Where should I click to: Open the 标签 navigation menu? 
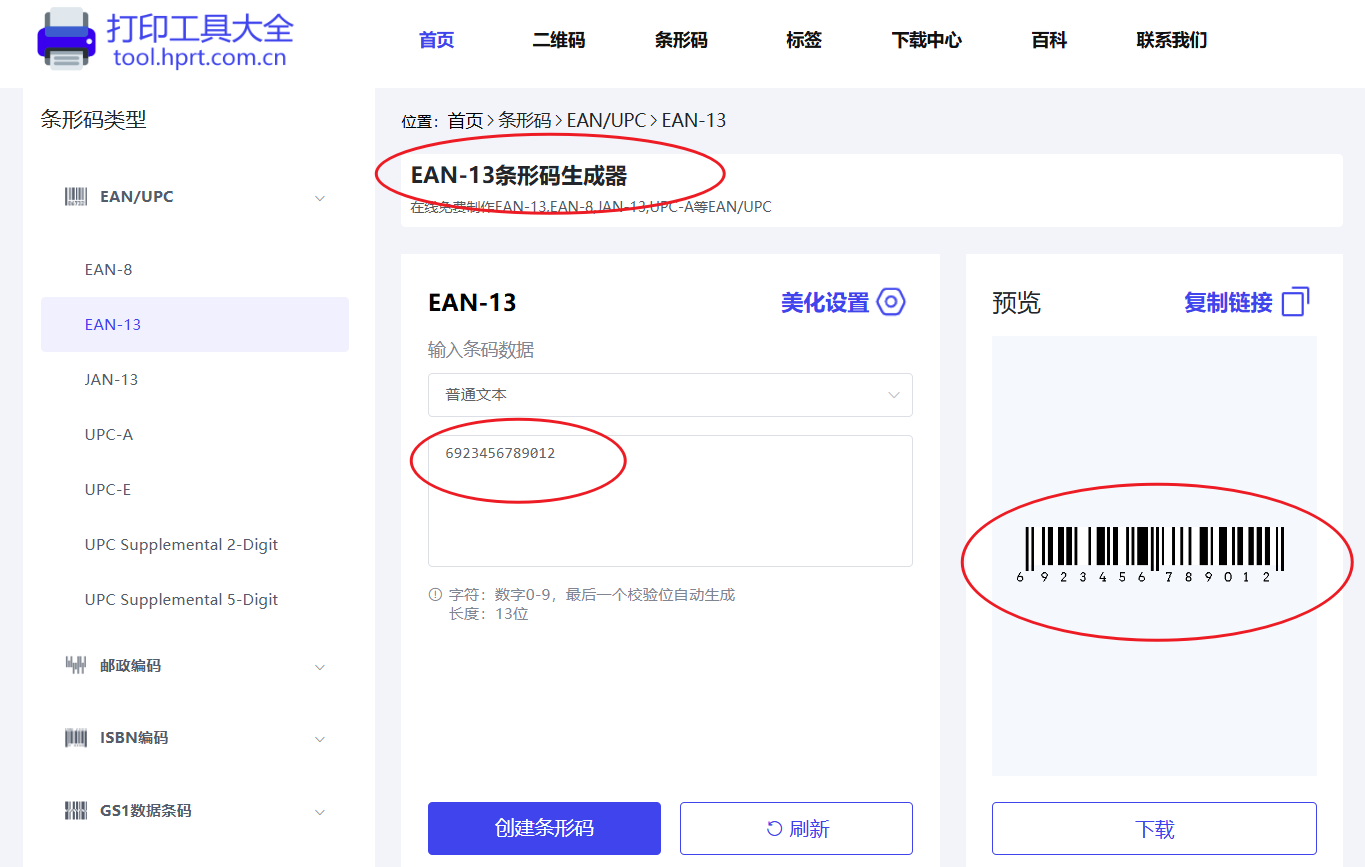coord(804,40)
